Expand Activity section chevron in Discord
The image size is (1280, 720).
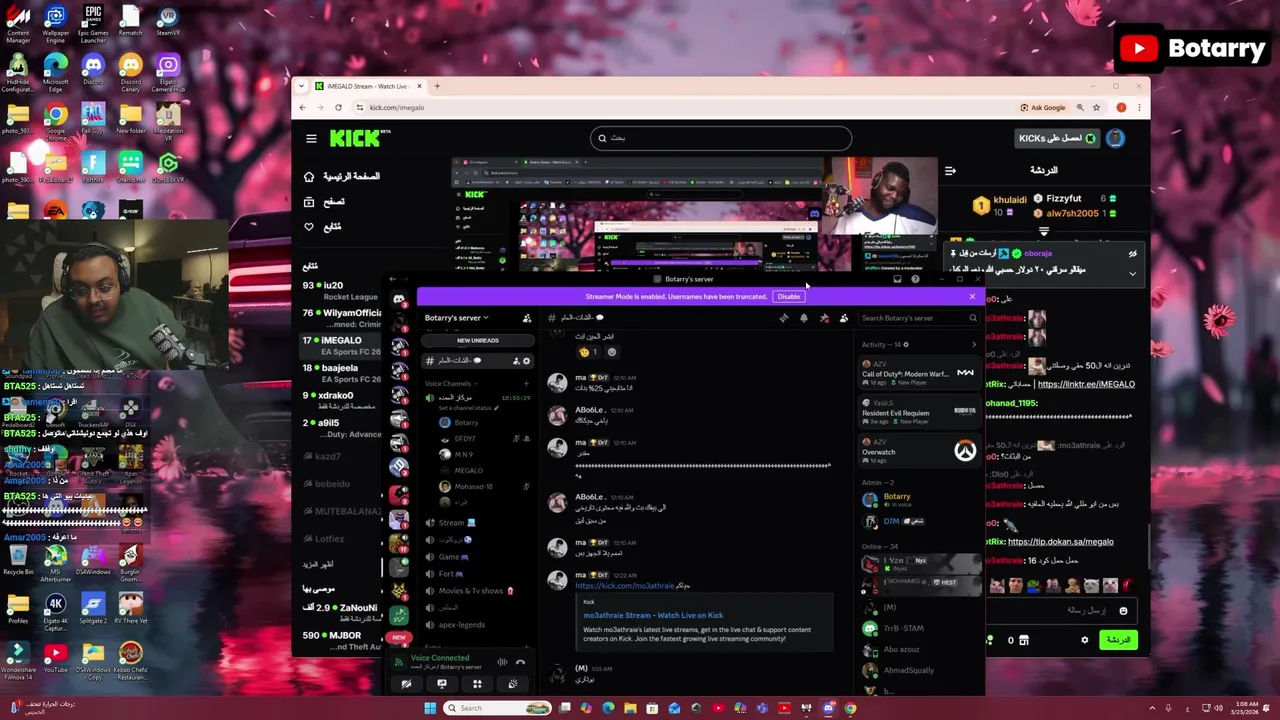974,345
